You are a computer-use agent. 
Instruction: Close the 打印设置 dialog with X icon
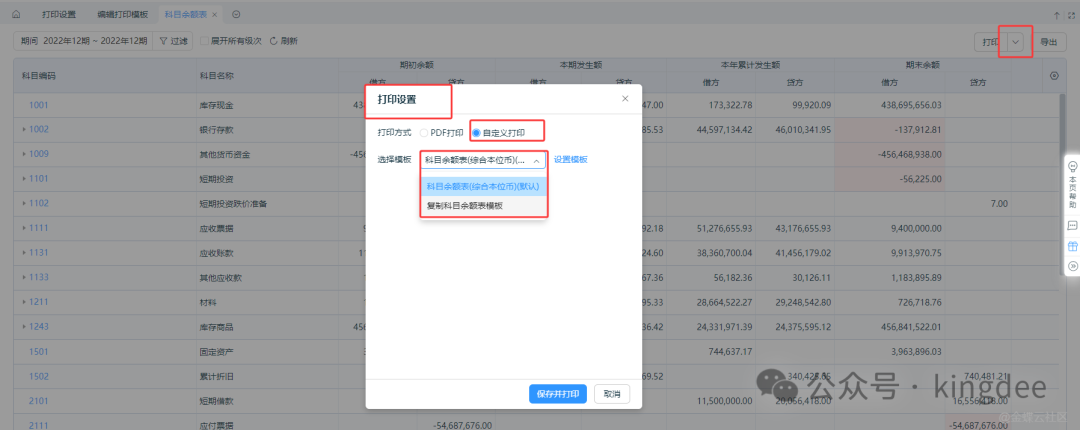tap(625, 98)
